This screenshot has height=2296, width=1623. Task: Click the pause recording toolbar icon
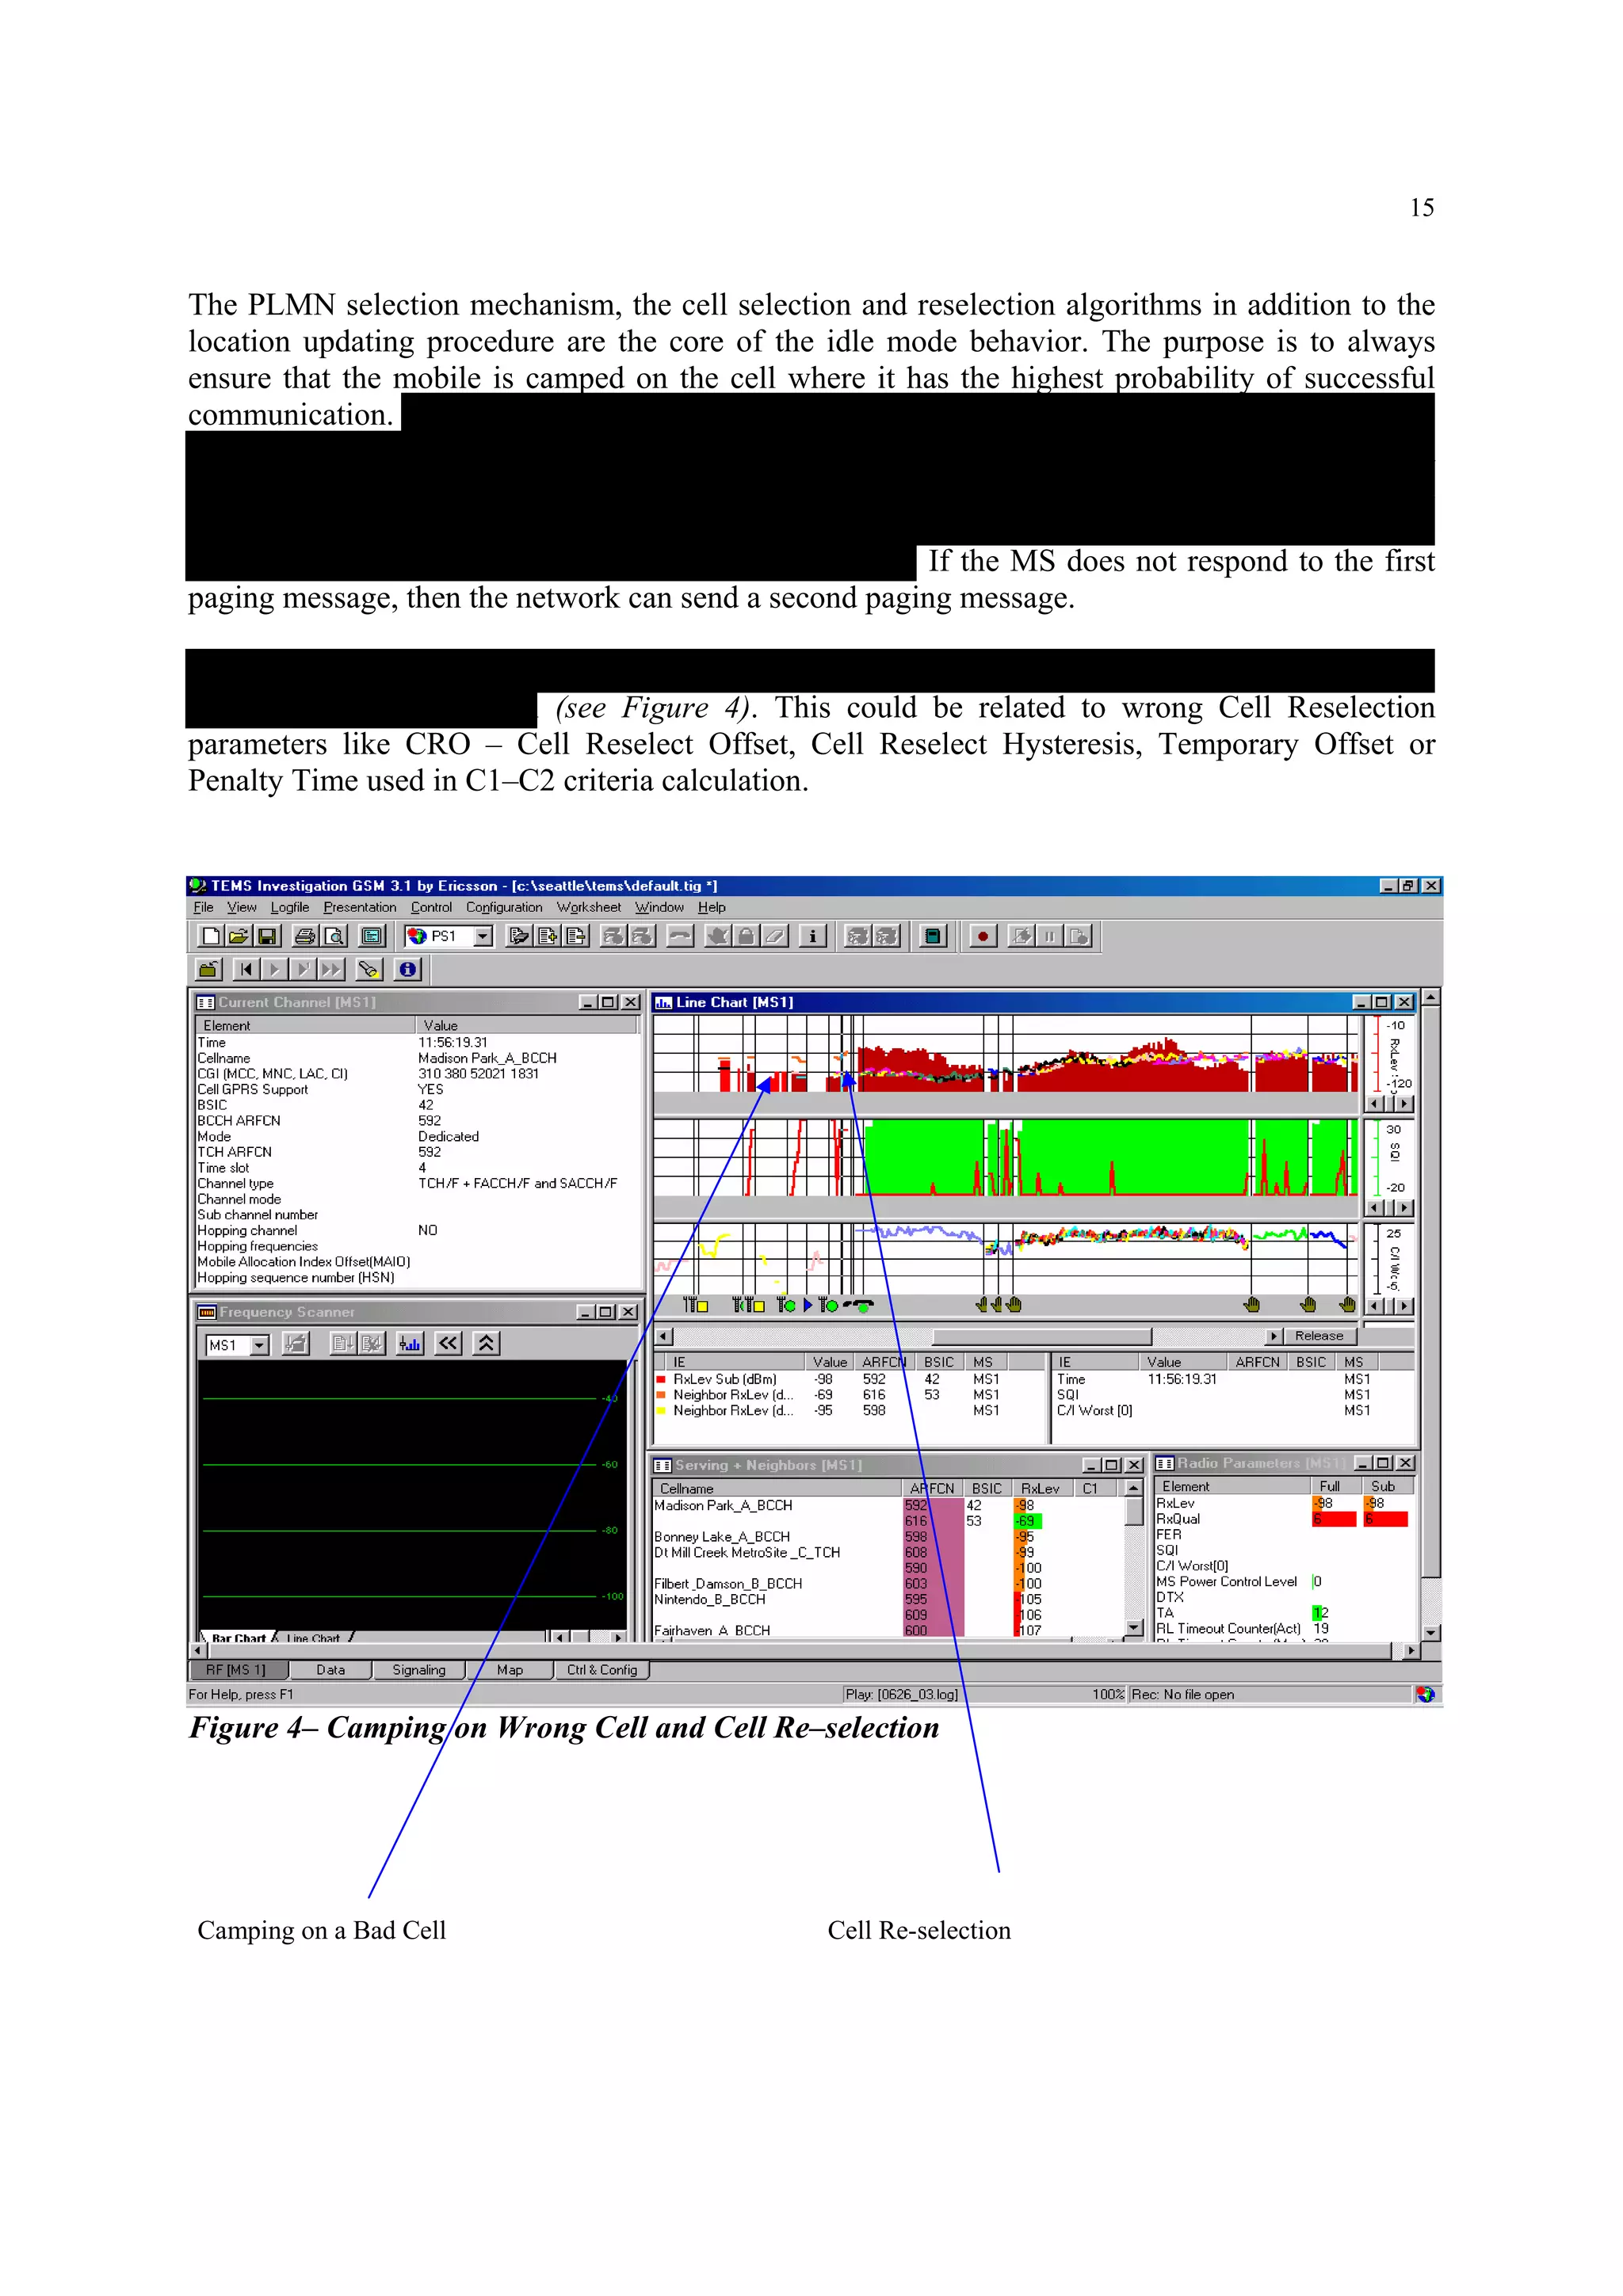tap(1050, 936)
